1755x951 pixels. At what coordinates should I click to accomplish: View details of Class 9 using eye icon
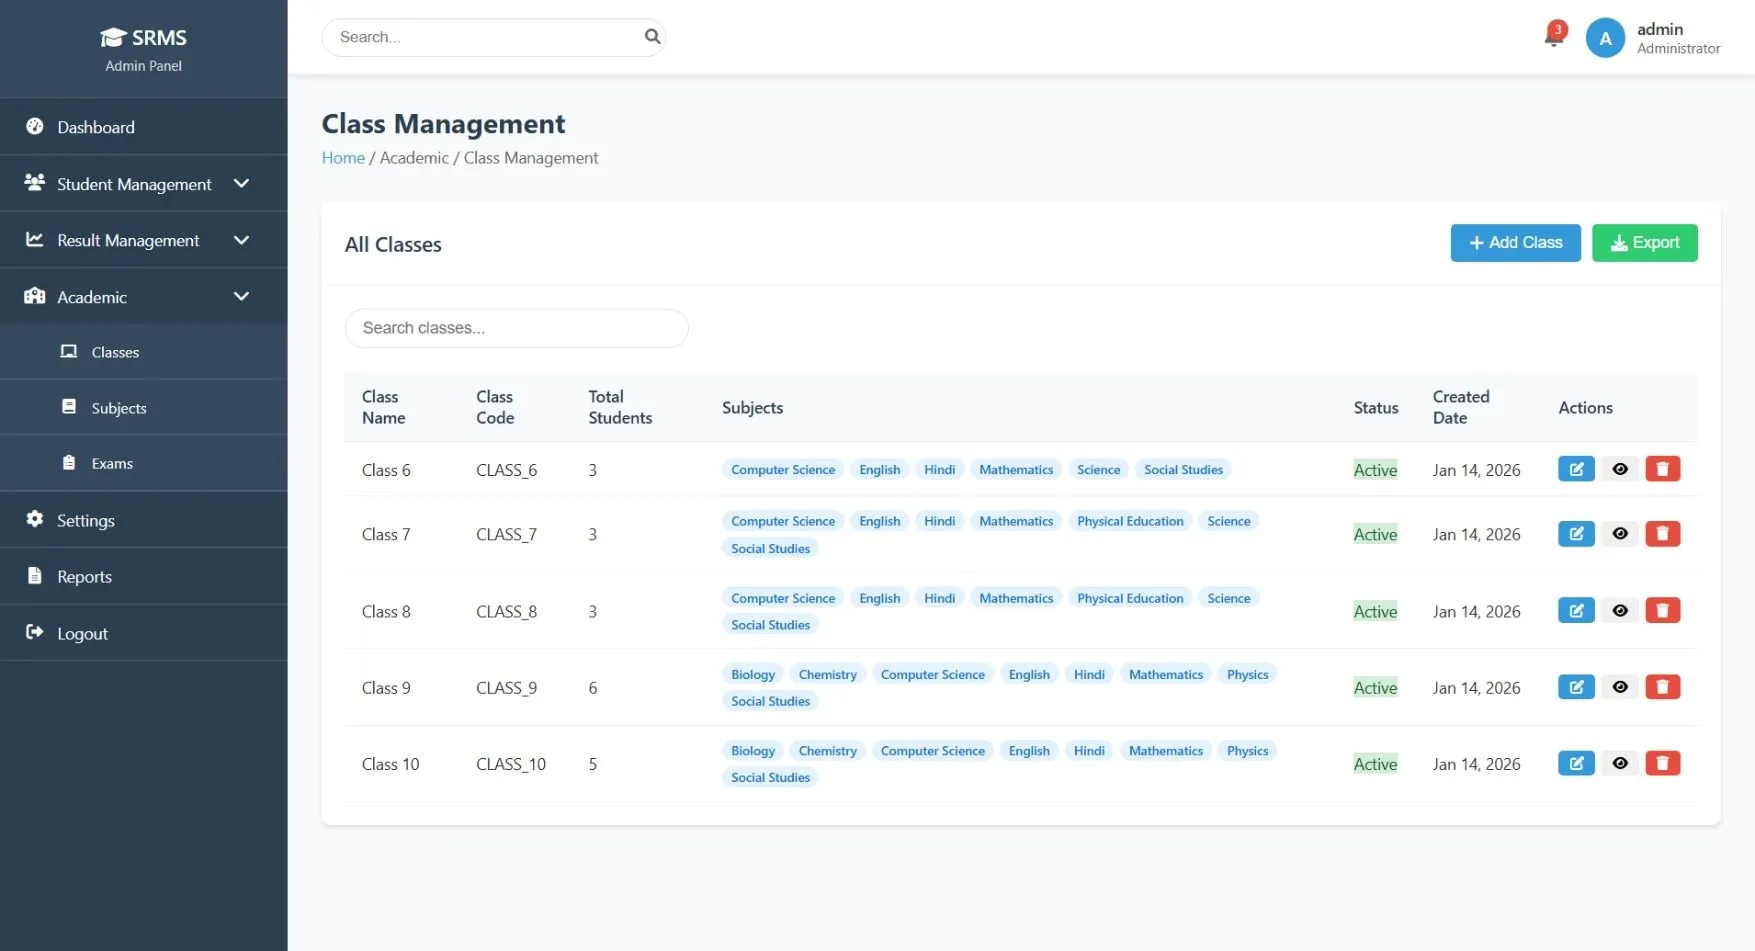1619,687
